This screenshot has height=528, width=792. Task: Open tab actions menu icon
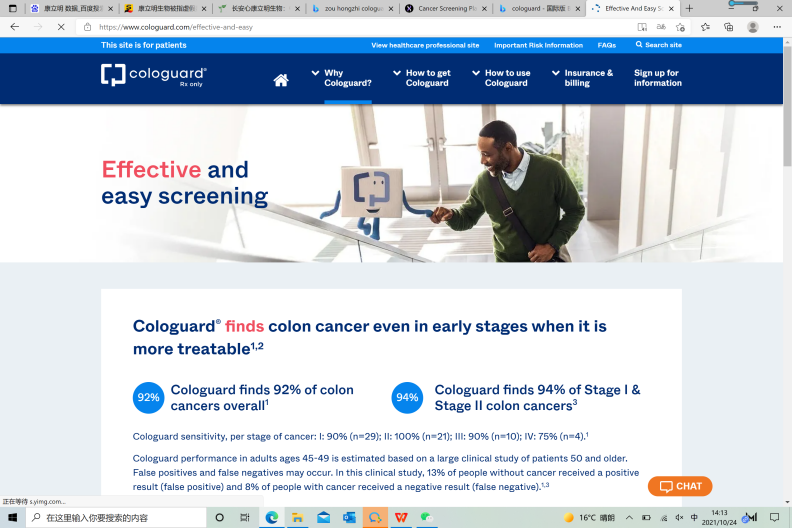click(x=13, y=9)
